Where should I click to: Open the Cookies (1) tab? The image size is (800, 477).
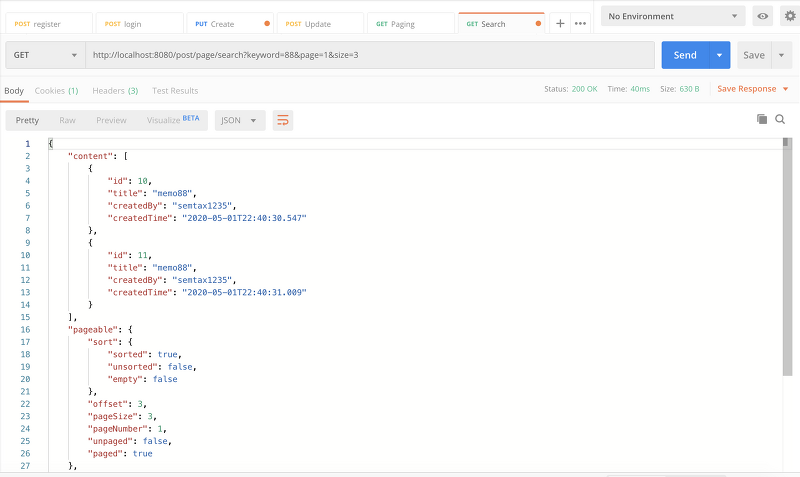(56, 91)
